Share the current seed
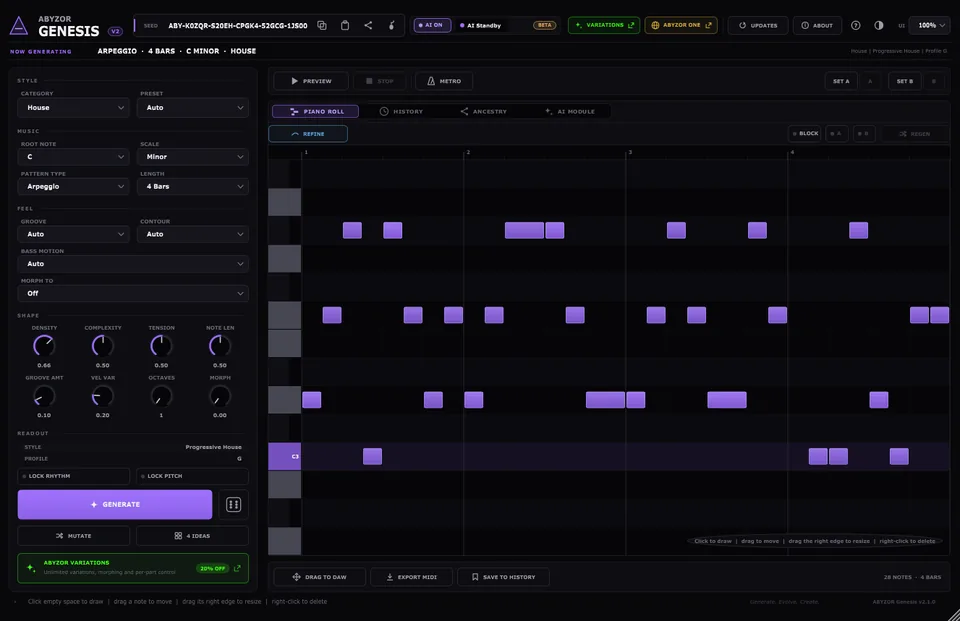Screen dimensions: 960x621 [x=368, y=25]
